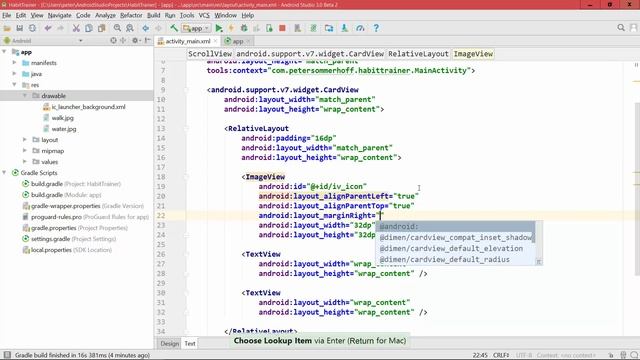Choose @android: completion suggestion

[x=455, y=227]
